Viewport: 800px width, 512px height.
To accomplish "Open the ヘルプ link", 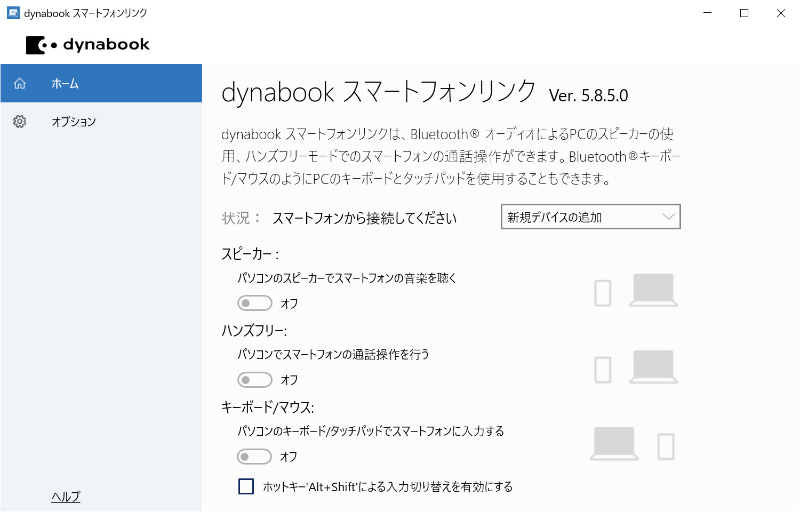I will 66,496.
